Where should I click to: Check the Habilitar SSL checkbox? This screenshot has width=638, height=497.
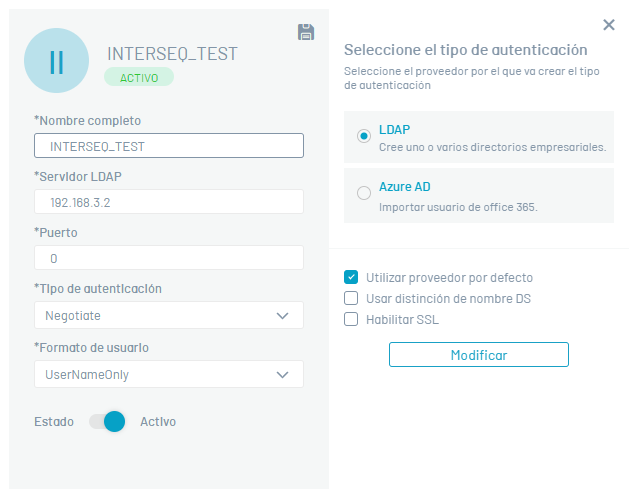coord(351,319)
